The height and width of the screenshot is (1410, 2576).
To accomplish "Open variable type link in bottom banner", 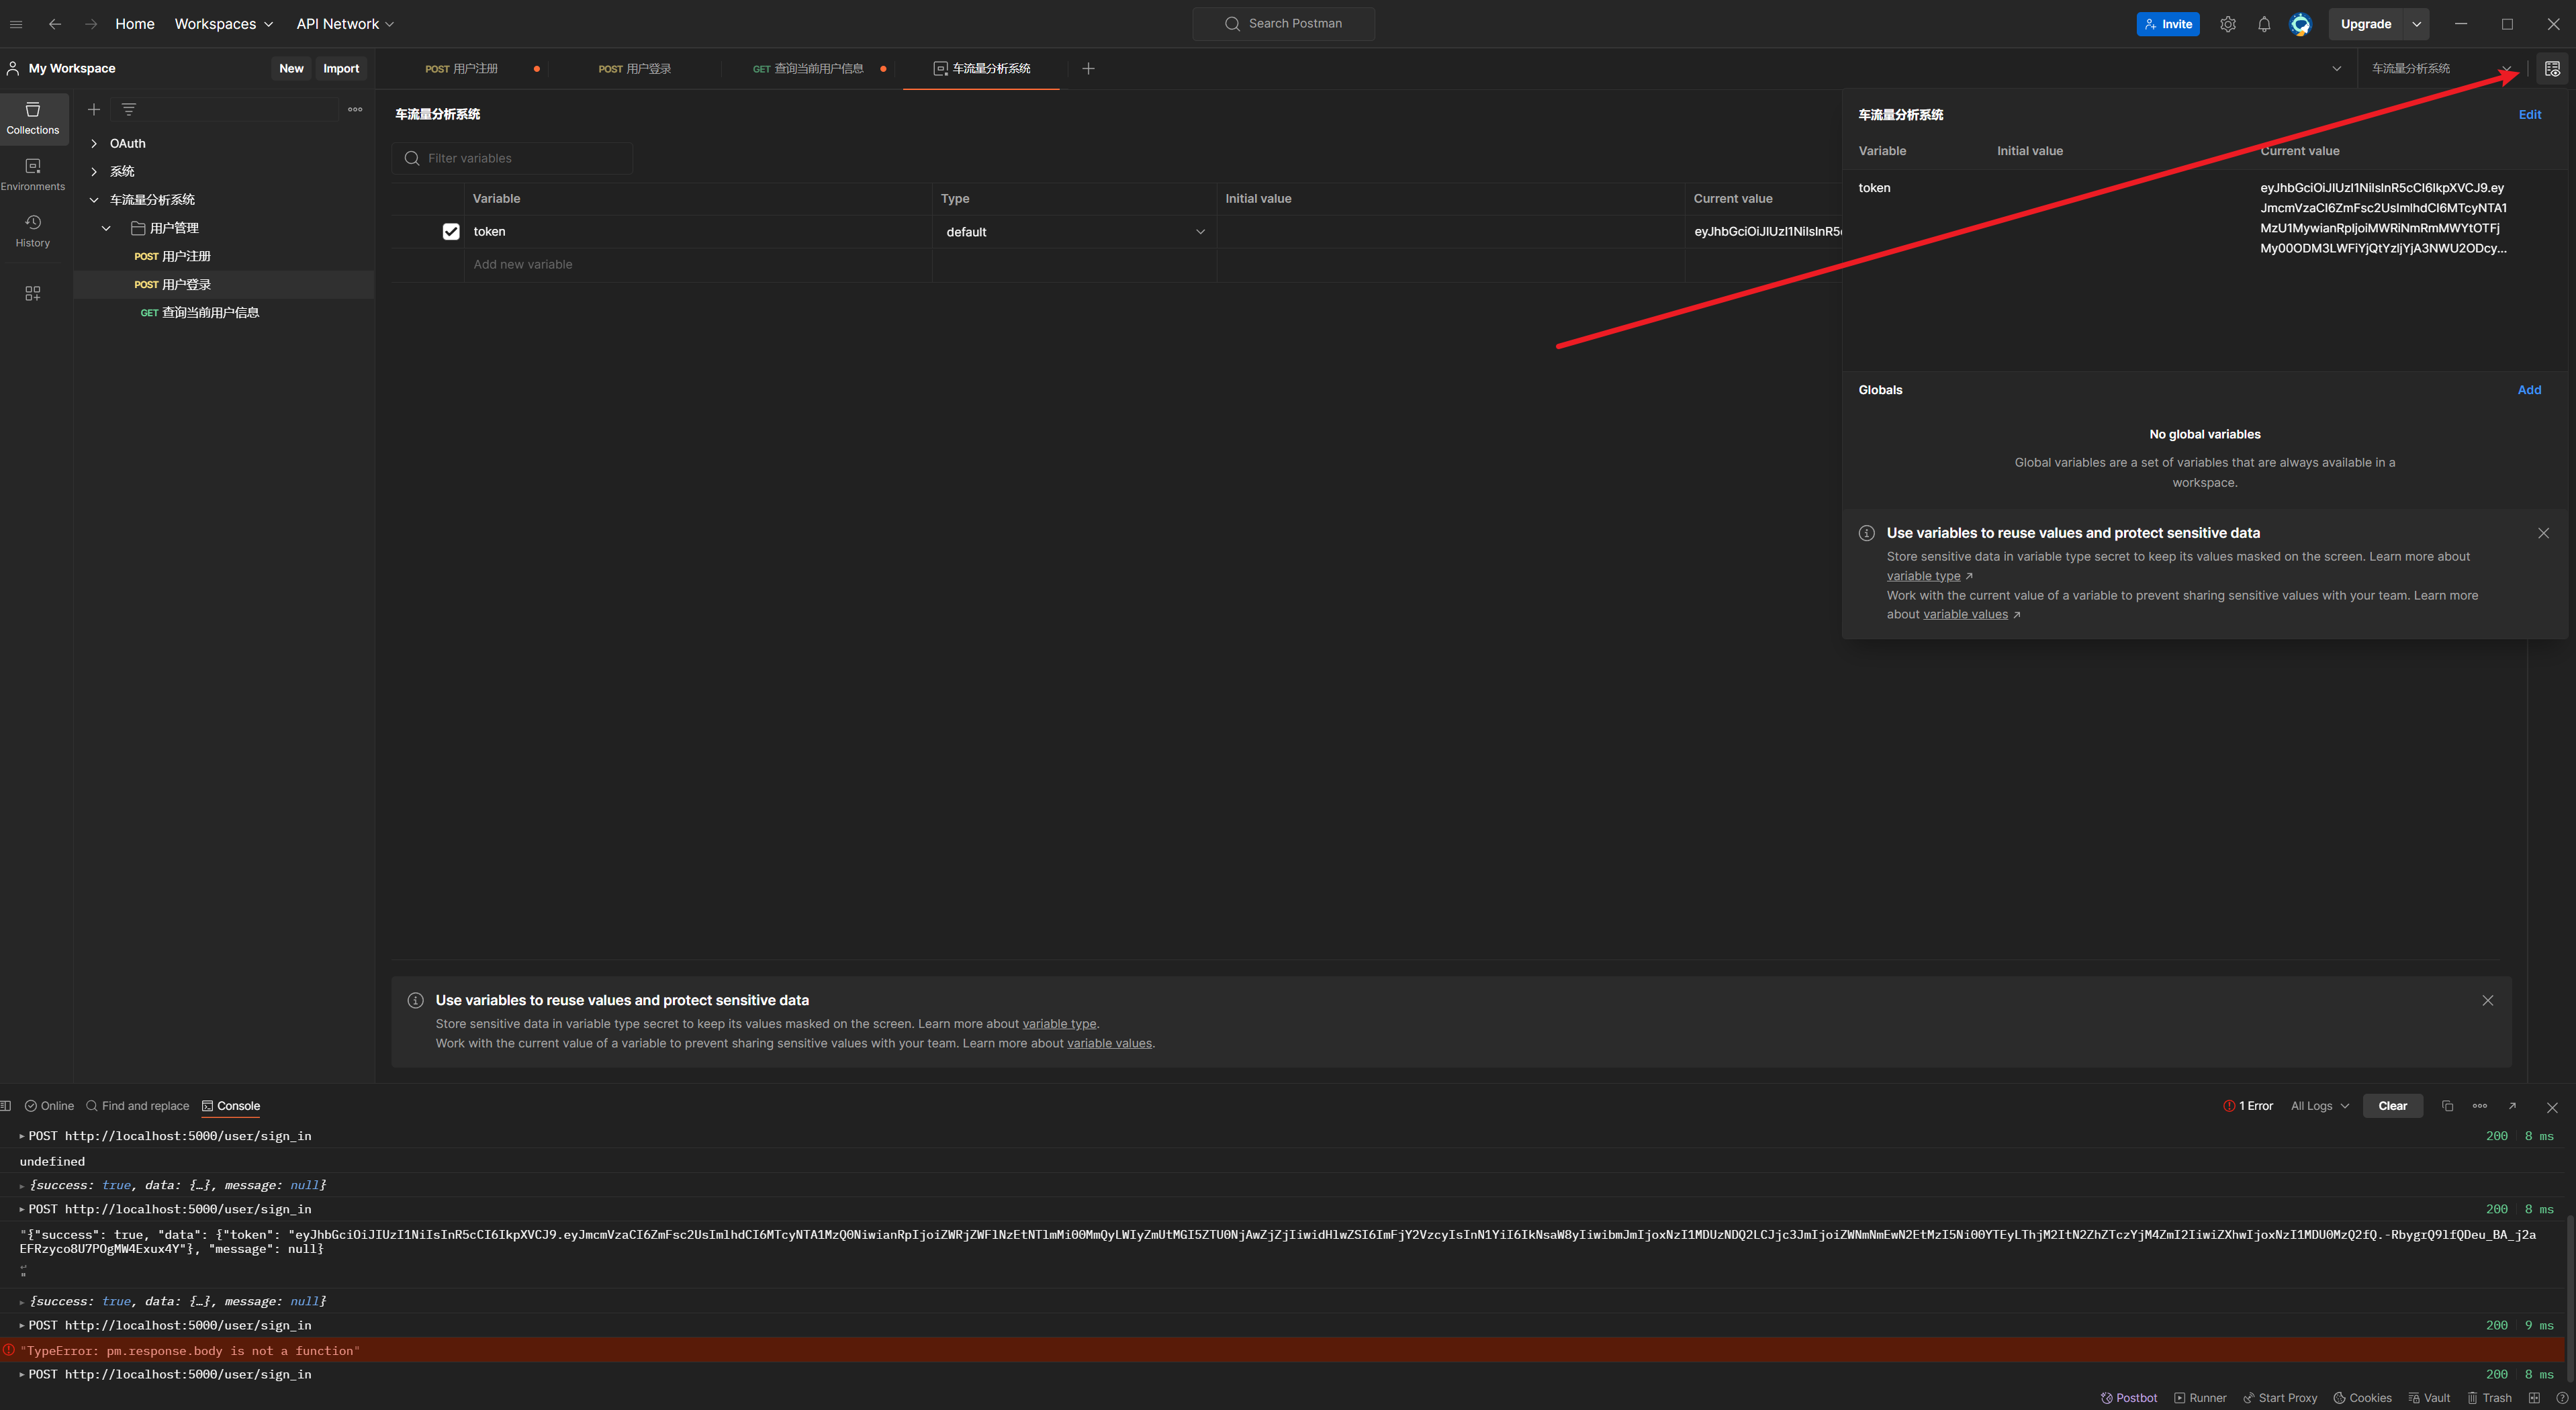I will [1059, 1023].
